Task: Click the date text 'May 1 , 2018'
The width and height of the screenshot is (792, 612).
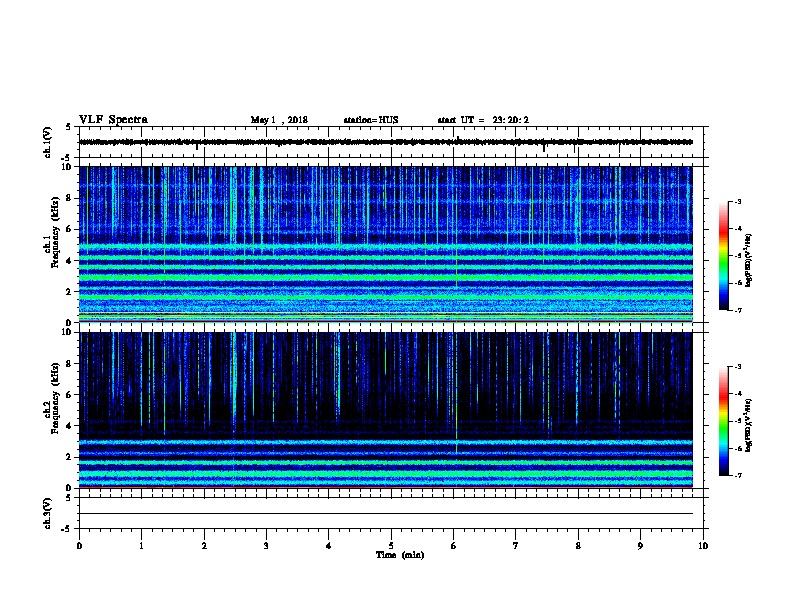Action: tap(279, 120)
